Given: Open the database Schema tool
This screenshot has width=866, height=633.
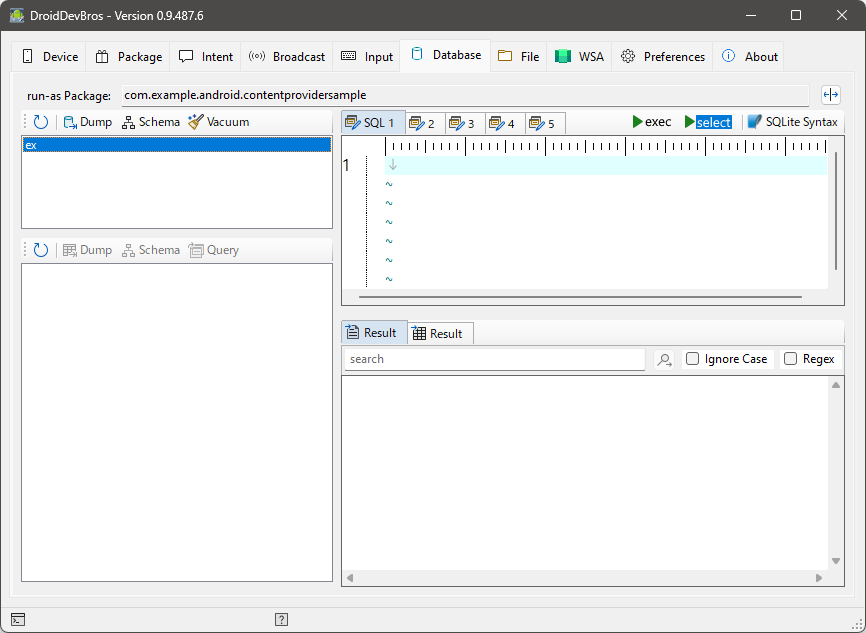Looking at the screenshot, I should pos(151,122).
